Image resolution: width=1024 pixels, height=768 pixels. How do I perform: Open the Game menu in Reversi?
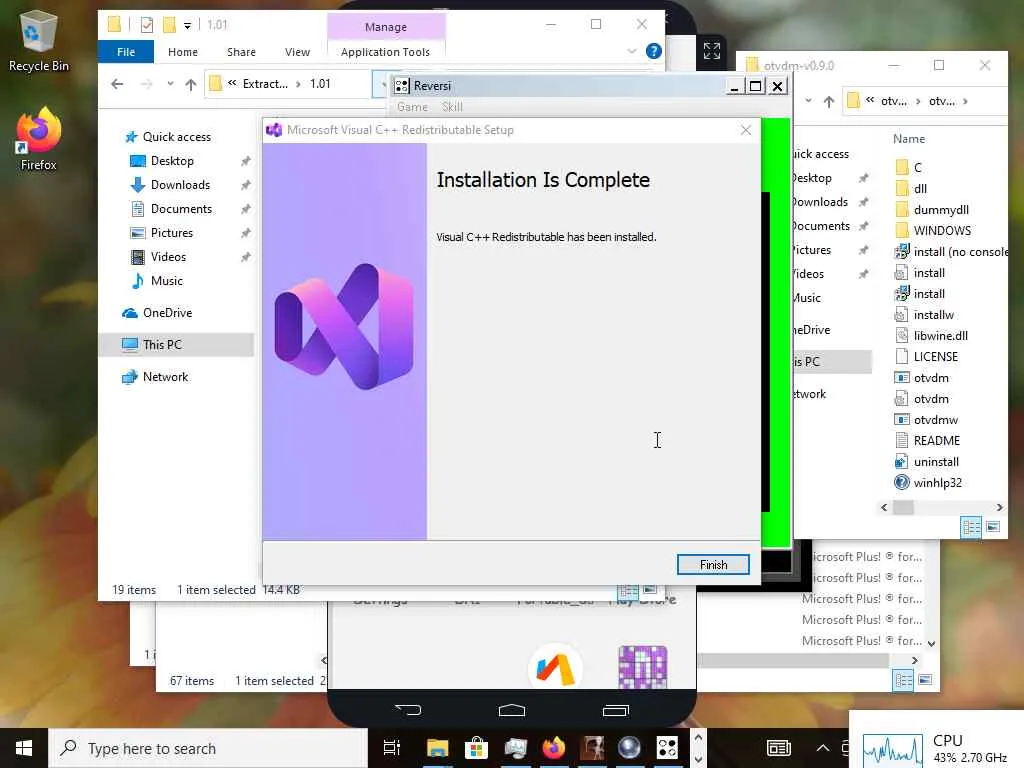point(412,106)
